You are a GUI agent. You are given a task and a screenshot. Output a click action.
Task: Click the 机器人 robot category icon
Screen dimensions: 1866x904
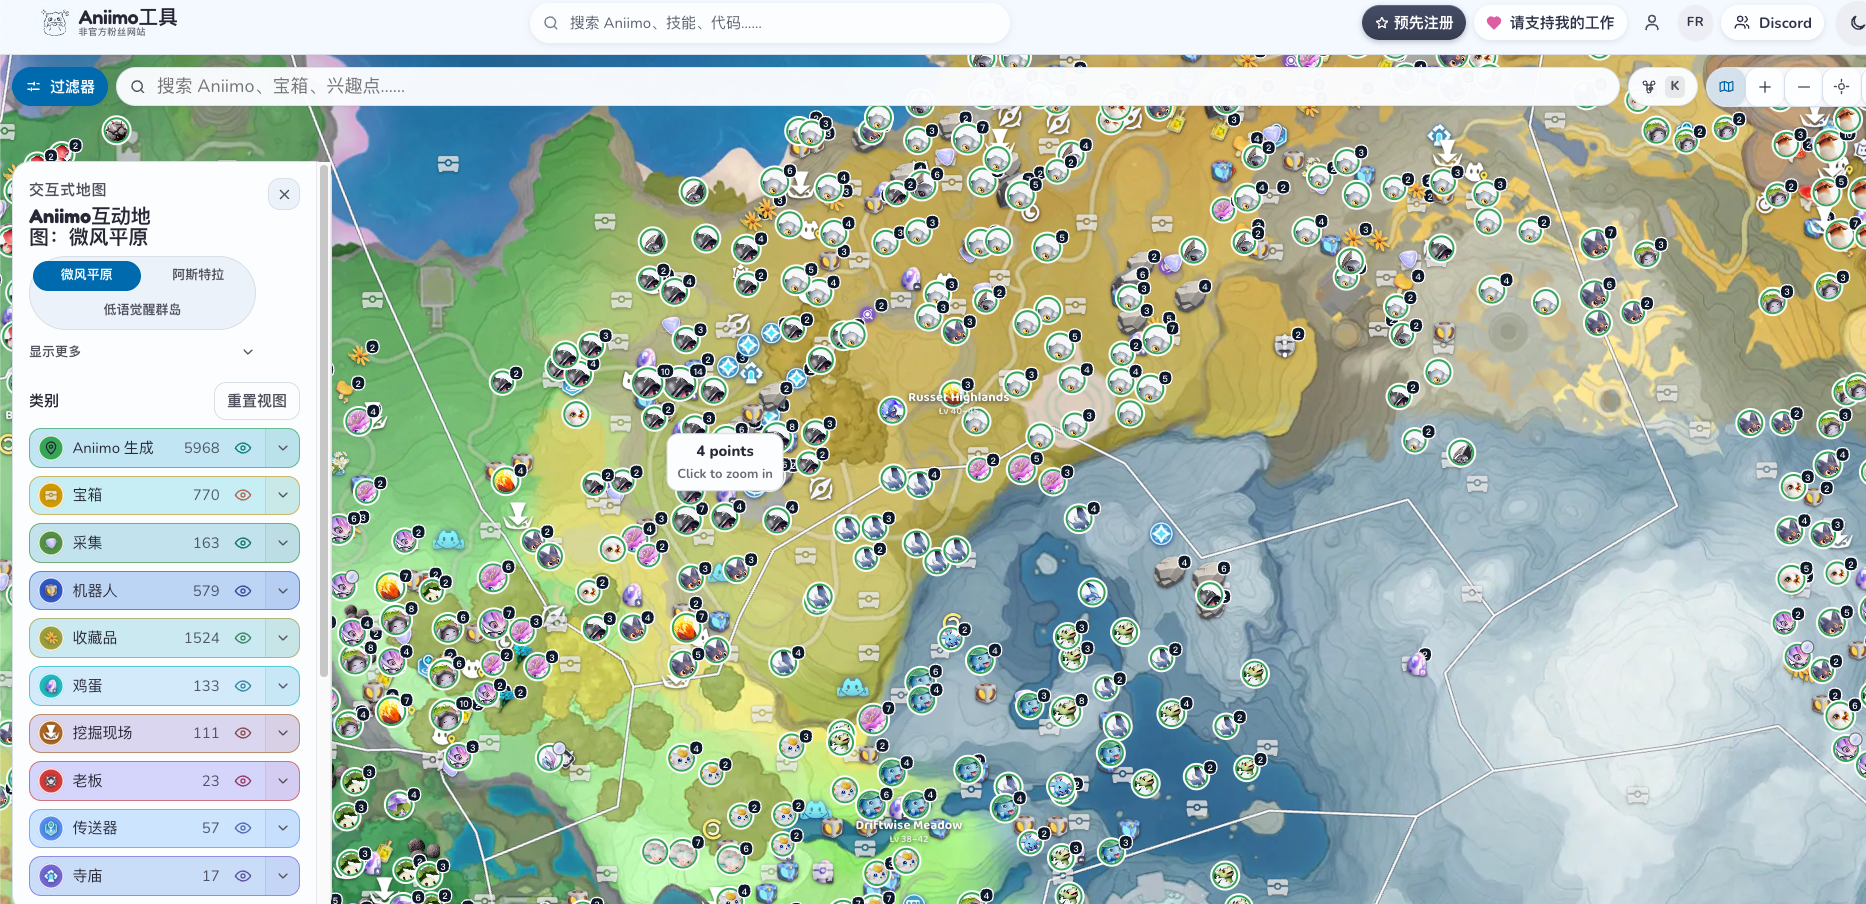pyautogui.click(x=51, y=591)
